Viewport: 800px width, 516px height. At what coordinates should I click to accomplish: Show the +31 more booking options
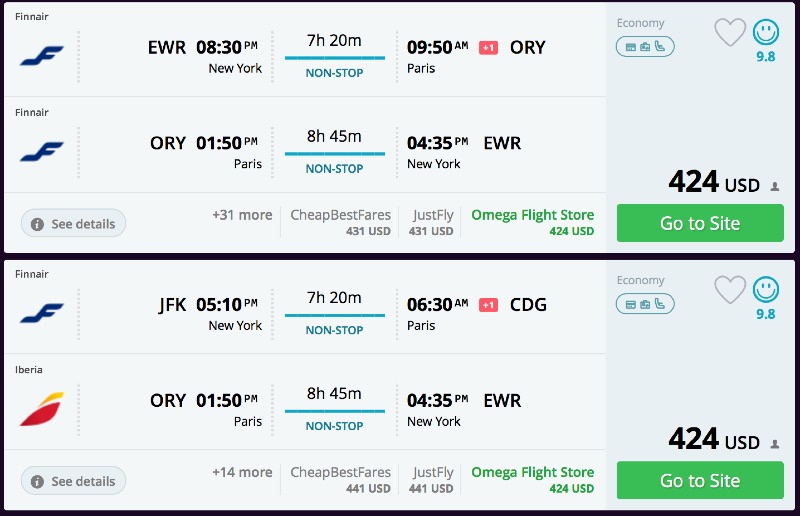(x=242, y=215)
